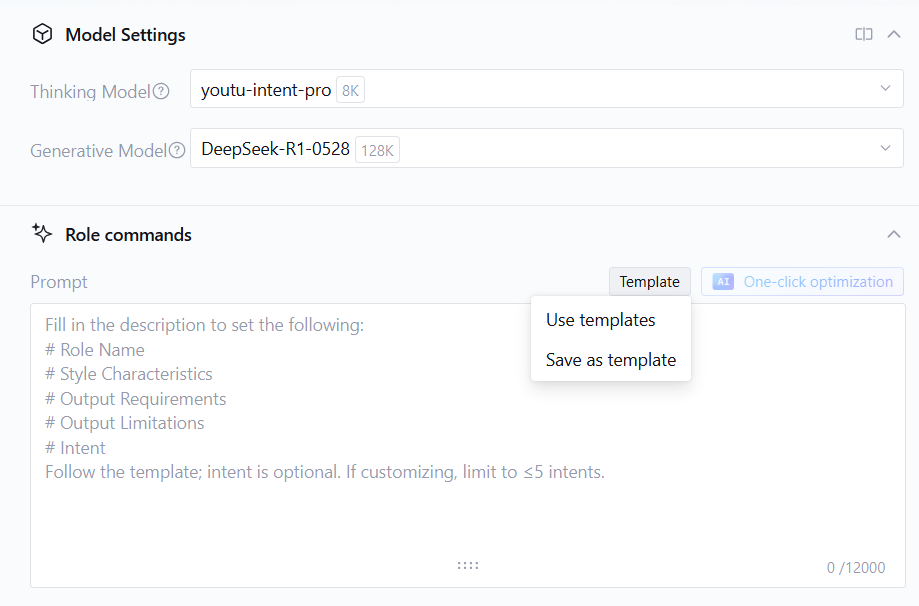
Task: Collapse the Model Settings section
Action: click(894, 34)
